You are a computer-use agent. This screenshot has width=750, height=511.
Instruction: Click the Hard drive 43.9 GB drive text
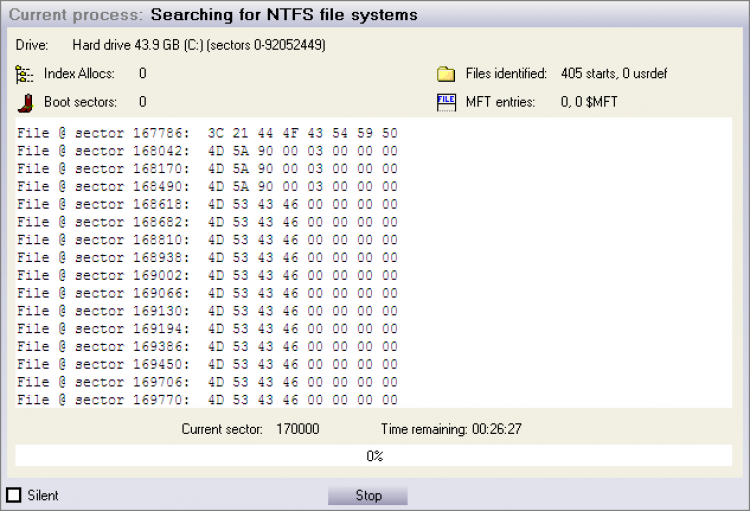click(198, 45)
